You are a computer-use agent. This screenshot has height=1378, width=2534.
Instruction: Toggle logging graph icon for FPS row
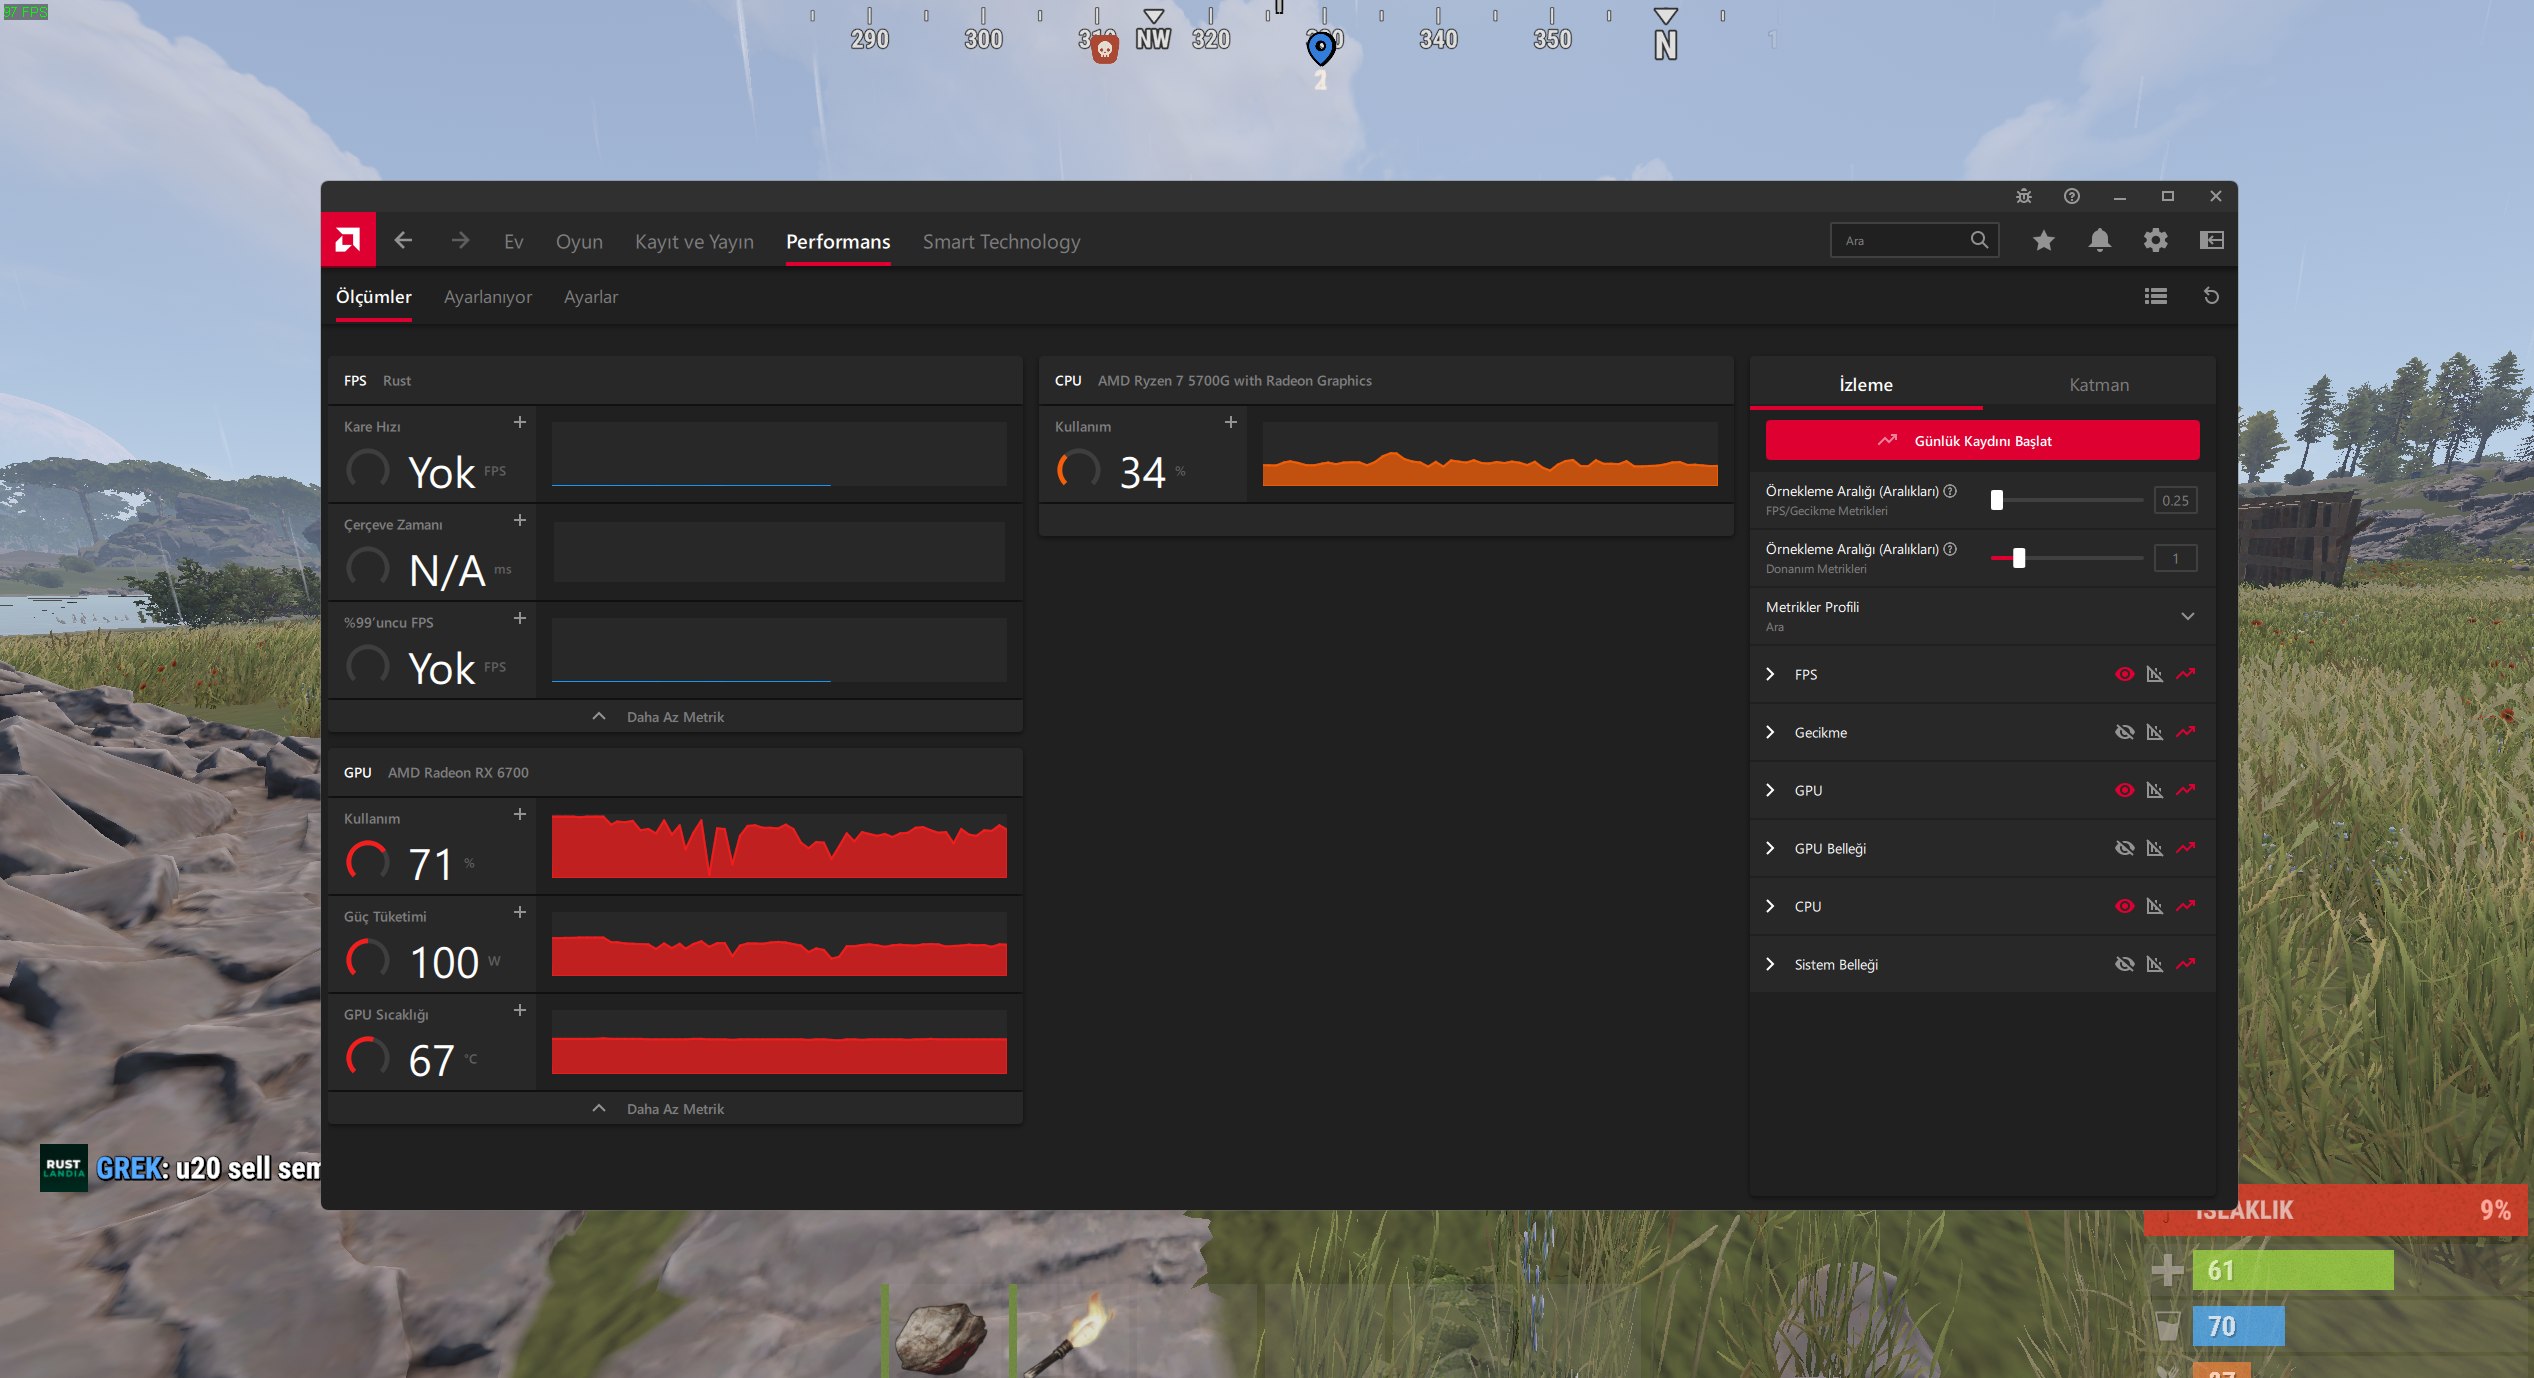2186,675
